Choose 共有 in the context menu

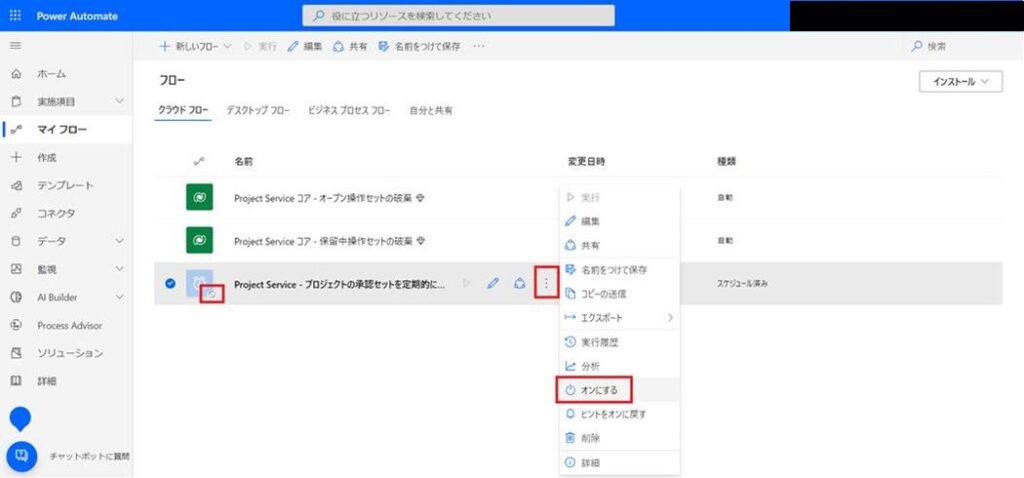click(x=619, y=246)
